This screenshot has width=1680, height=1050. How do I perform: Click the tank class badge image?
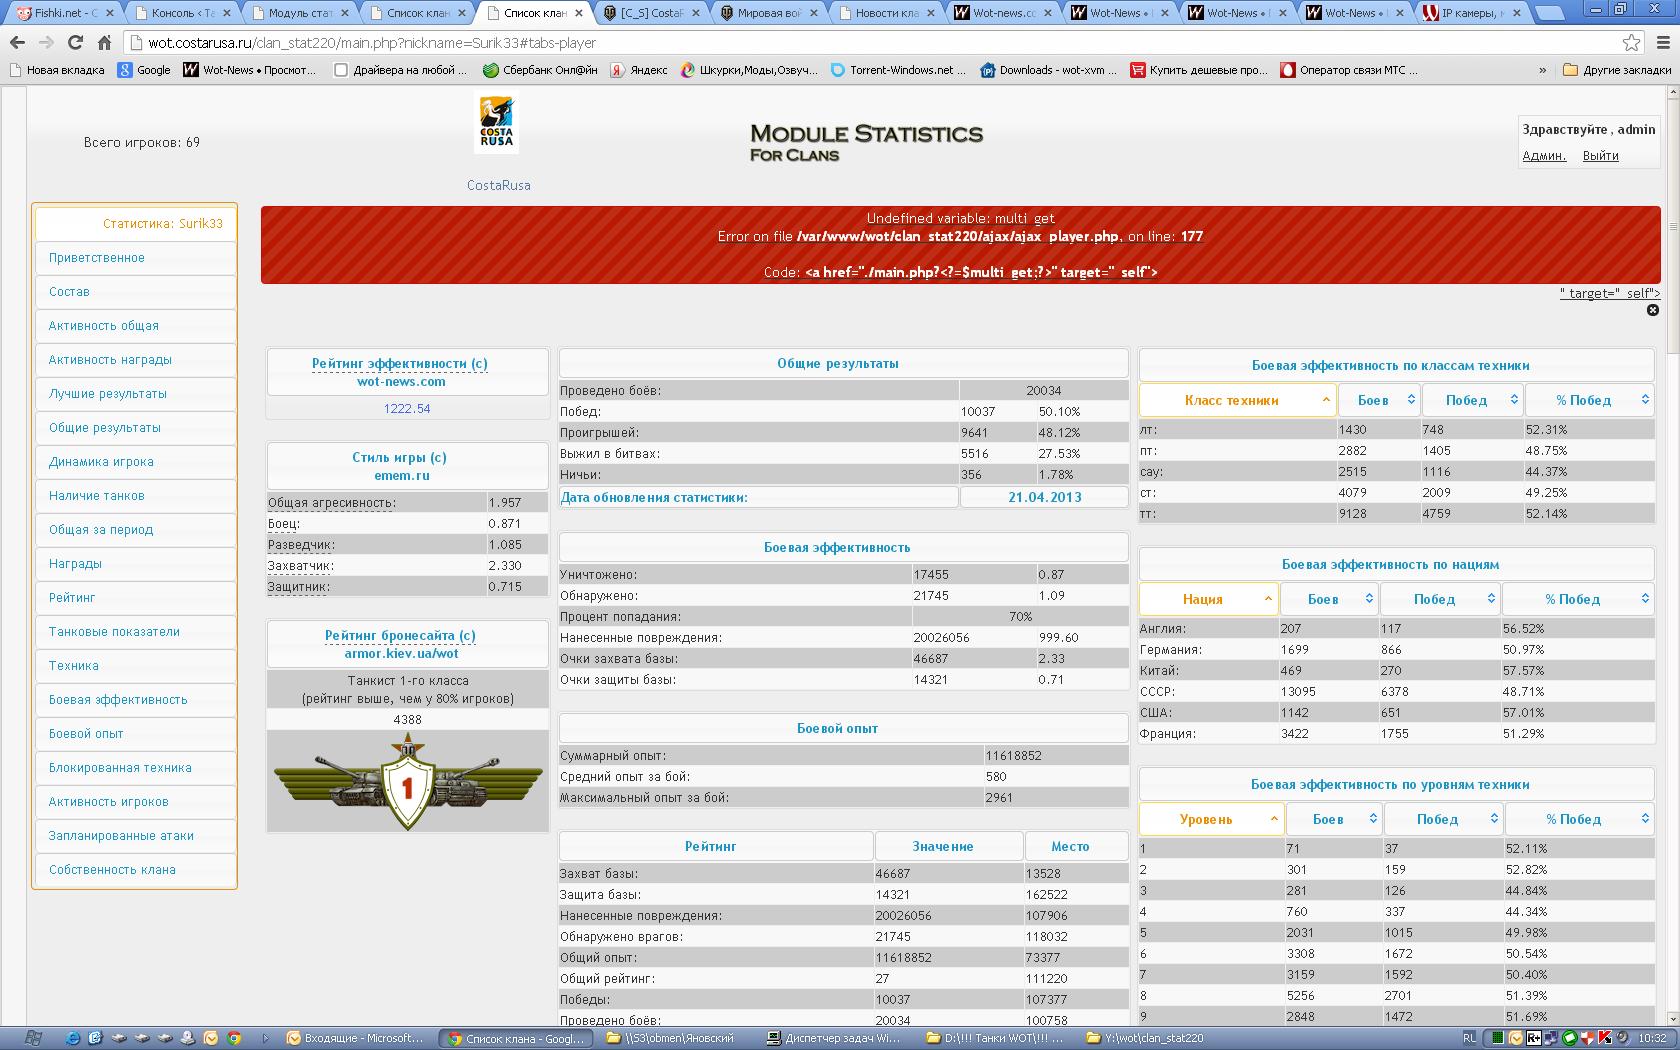pos(407,781)
